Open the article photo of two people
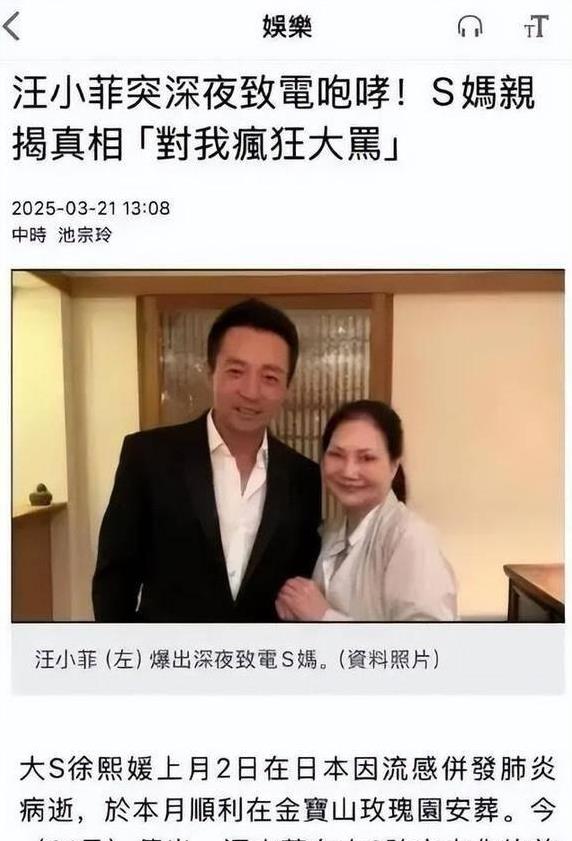The width and height of the screenshot is (572, 841). pos(288,446)
